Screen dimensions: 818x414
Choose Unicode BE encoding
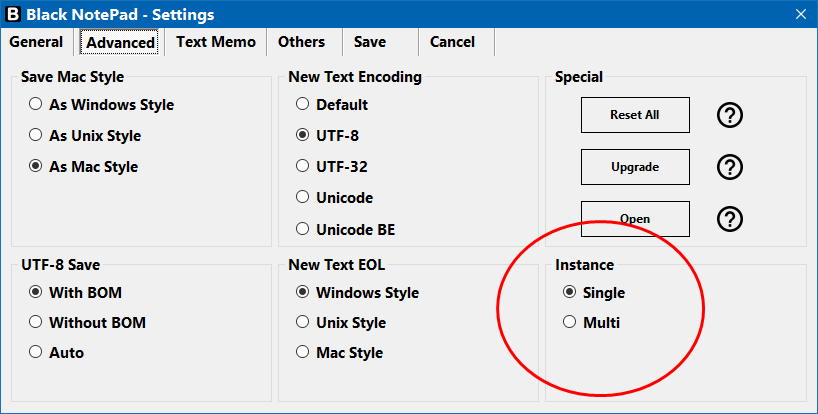click(346, 229)
